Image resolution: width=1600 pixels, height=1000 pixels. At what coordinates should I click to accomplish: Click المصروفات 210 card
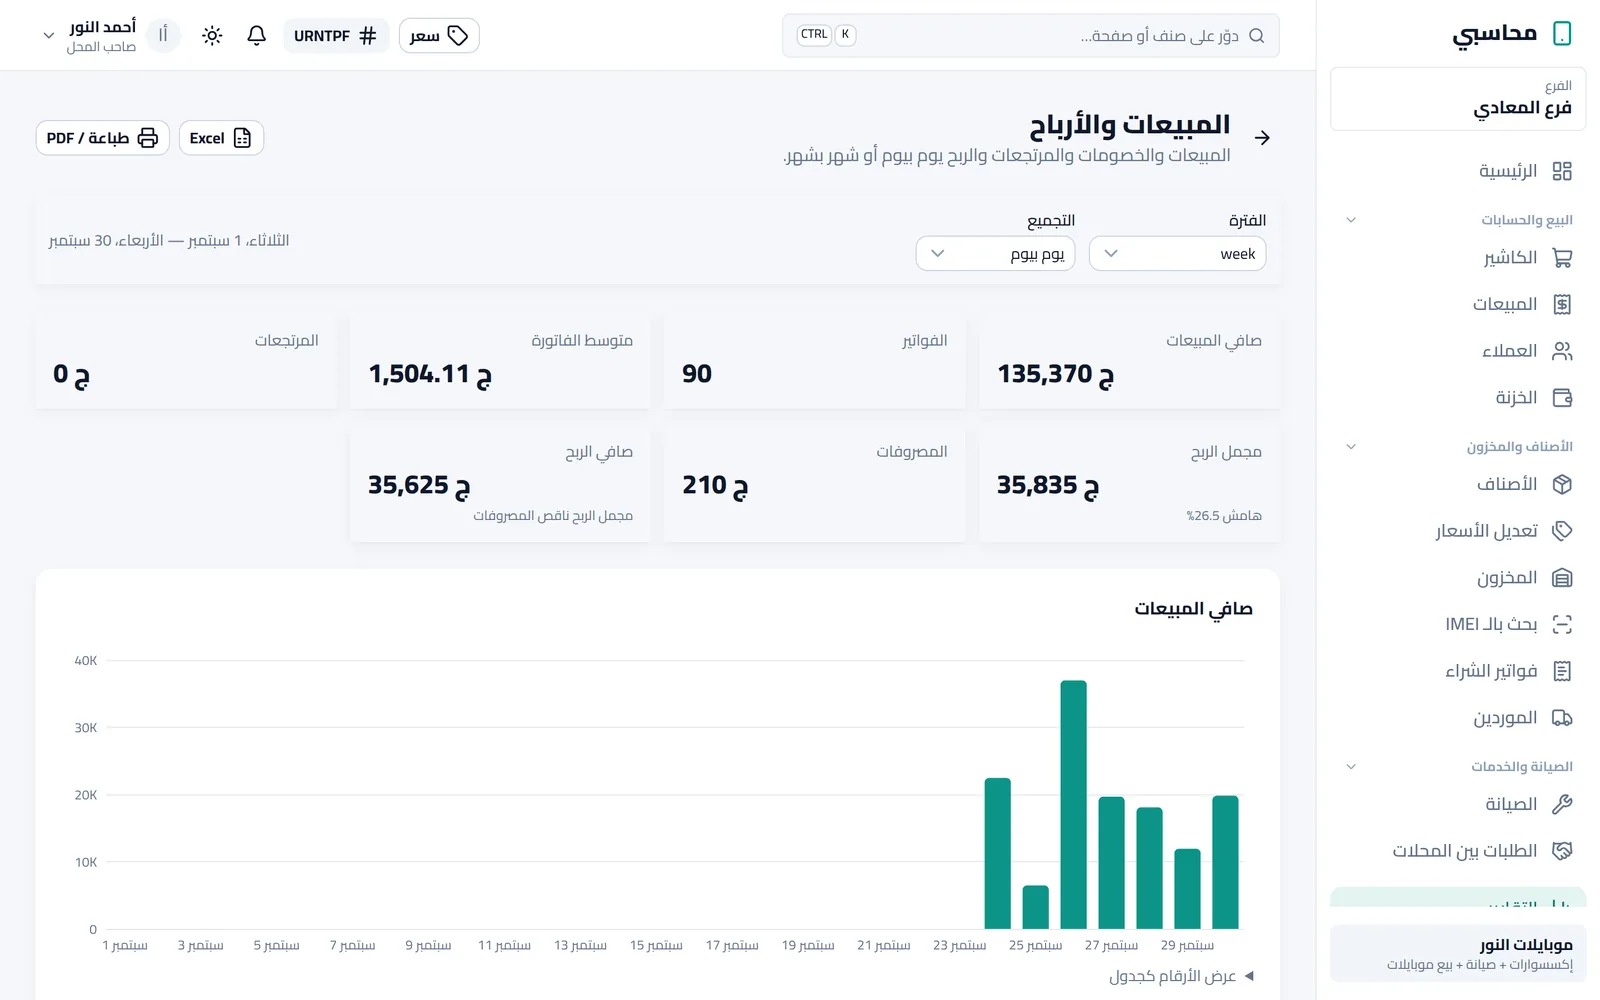(815, 486)
